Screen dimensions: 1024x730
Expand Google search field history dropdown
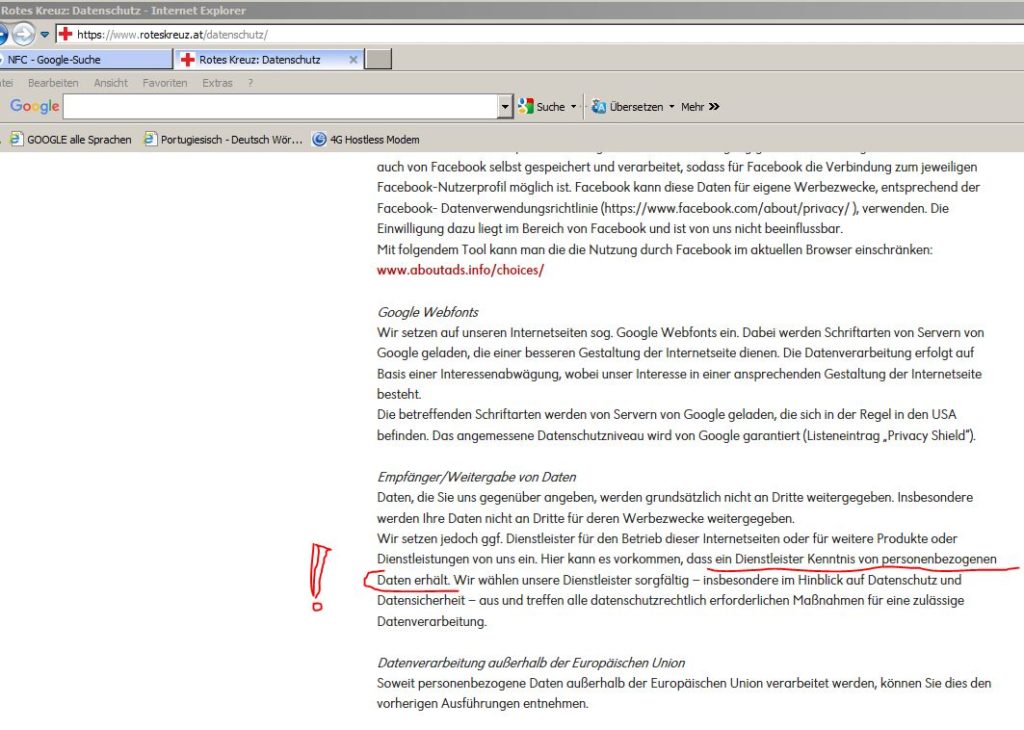505,106
